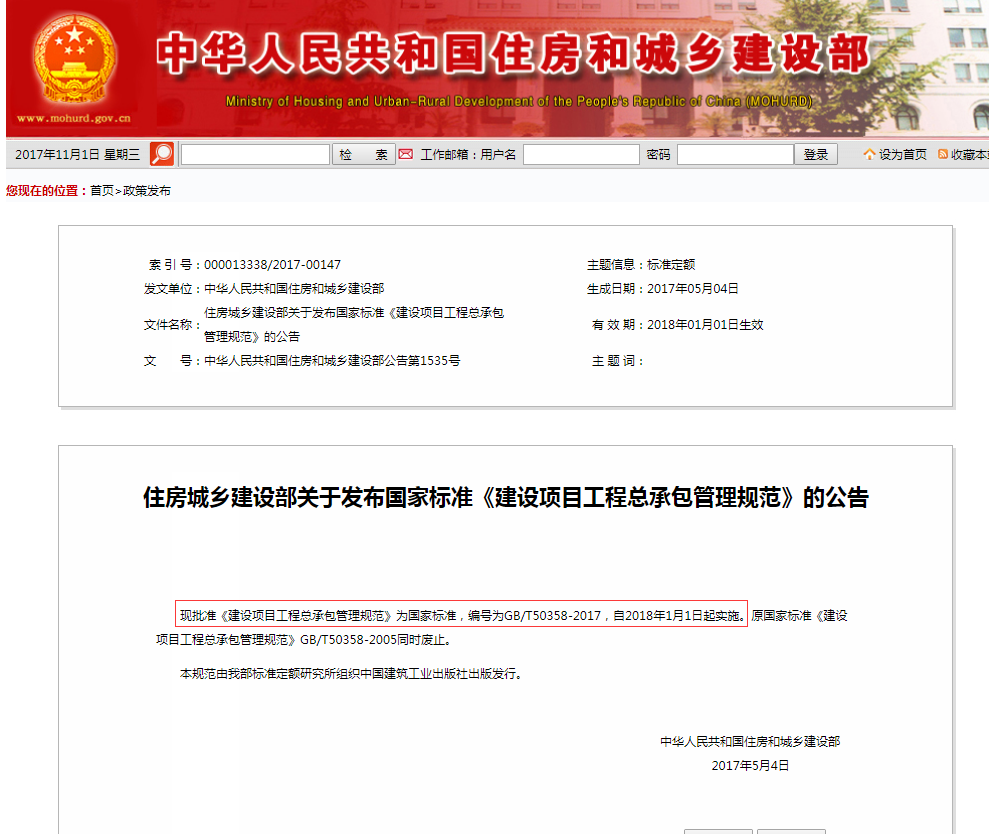Focus the 密码 password input box
The height and width of the screenshot is (834, 989).
(x=735, y=155)
